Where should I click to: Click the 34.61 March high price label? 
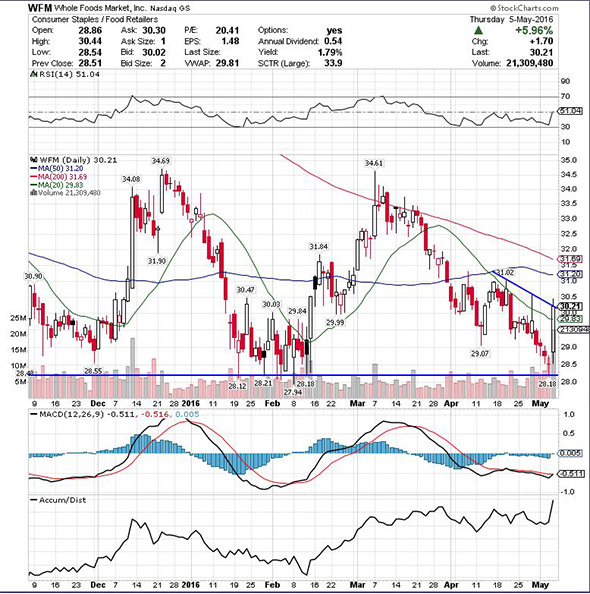point(374,163)
